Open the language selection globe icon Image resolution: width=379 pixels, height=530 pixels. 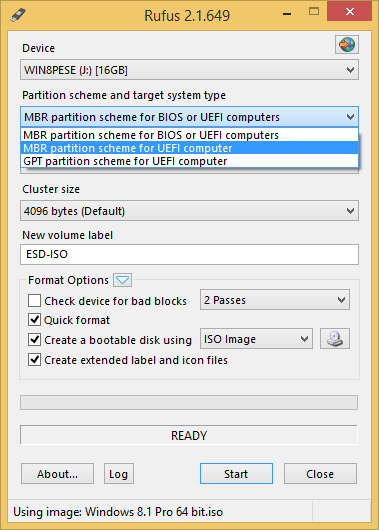tap(347, 44)
